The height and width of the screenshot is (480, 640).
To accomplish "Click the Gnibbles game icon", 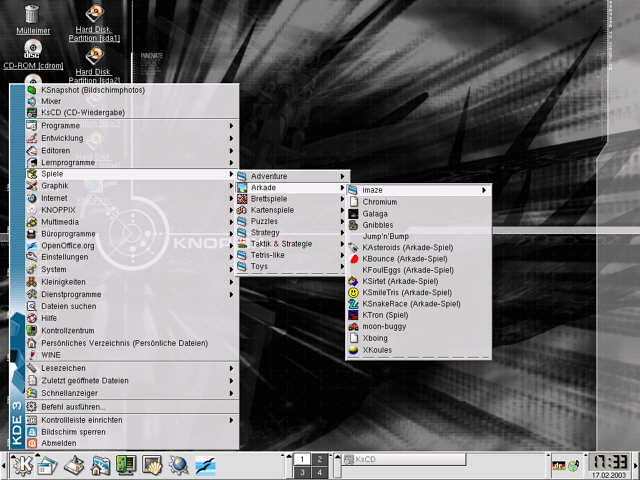I will point(353,225).
